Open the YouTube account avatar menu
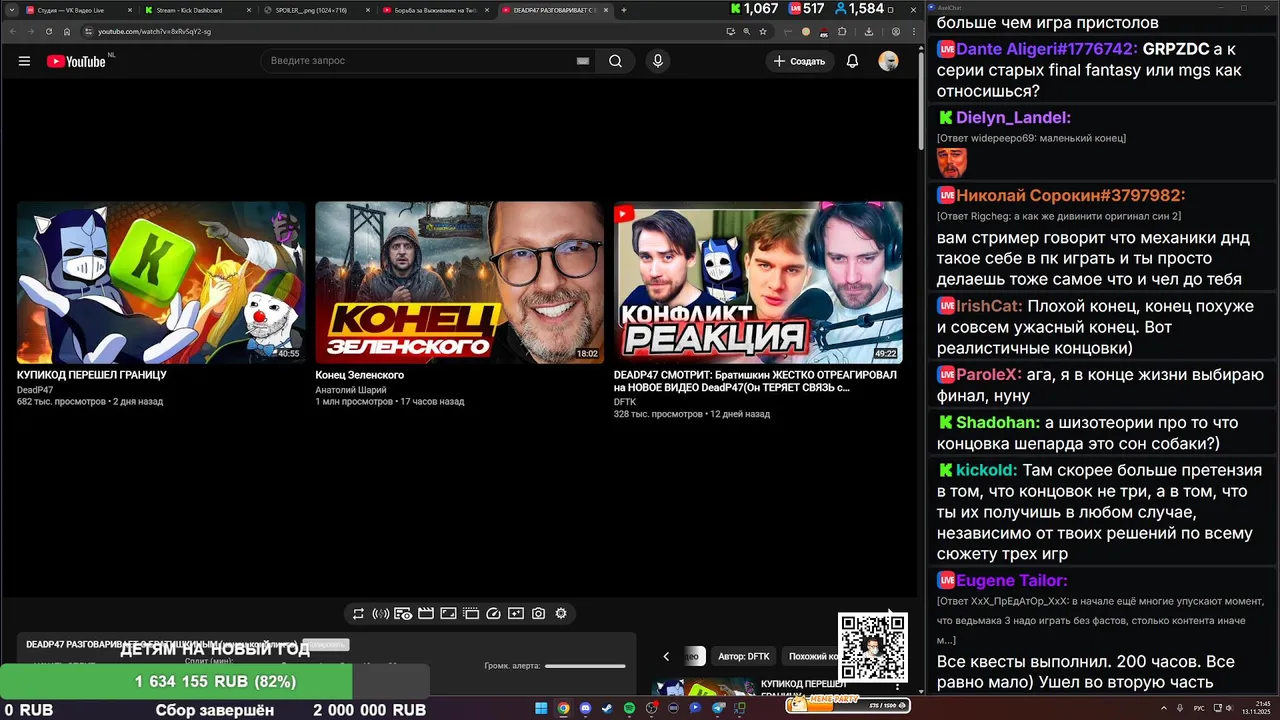This screenshot has height=720, width=1280. [x=888, y=61]
